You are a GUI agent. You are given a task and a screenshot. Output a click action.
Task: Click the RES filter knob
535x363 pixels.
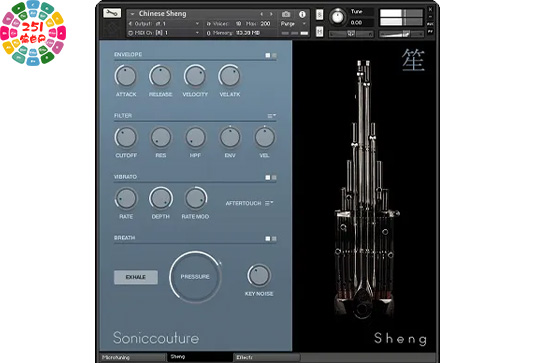[x=161, y=137]
